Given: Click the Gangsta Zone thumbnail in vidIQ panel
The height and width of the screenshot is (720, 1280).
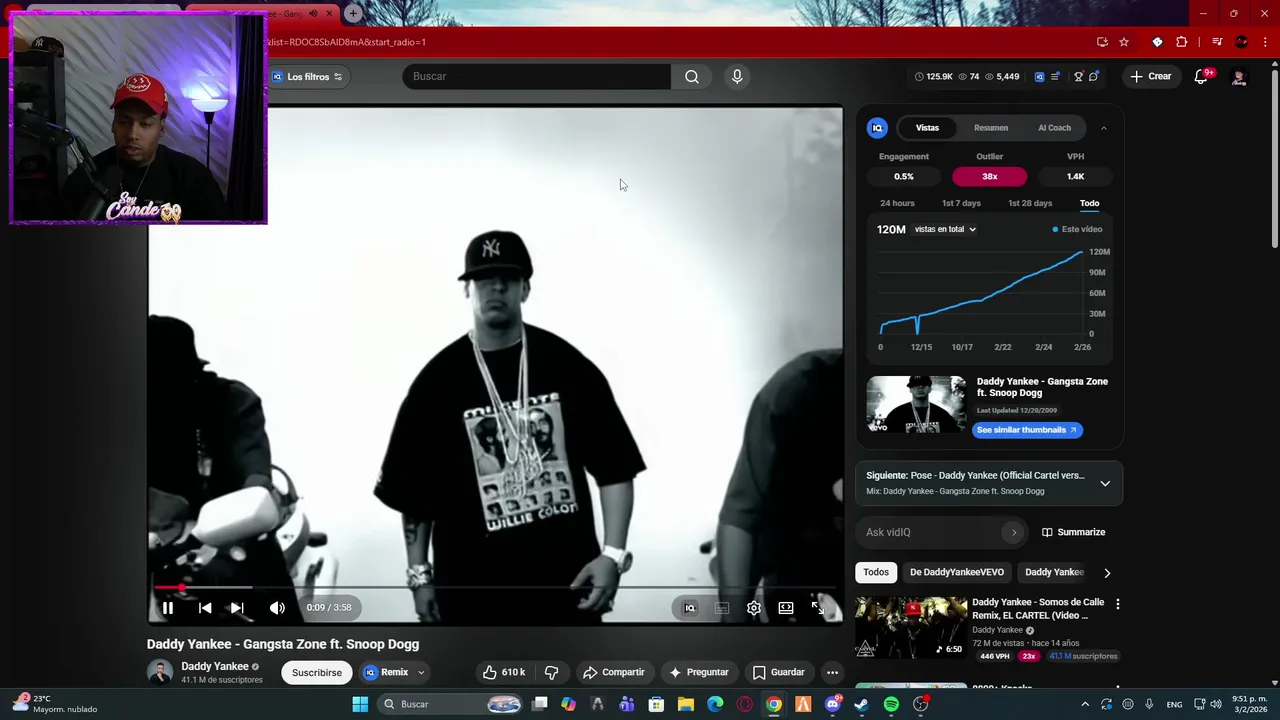Looking at the screenshot, I should (x=916, y=404).
